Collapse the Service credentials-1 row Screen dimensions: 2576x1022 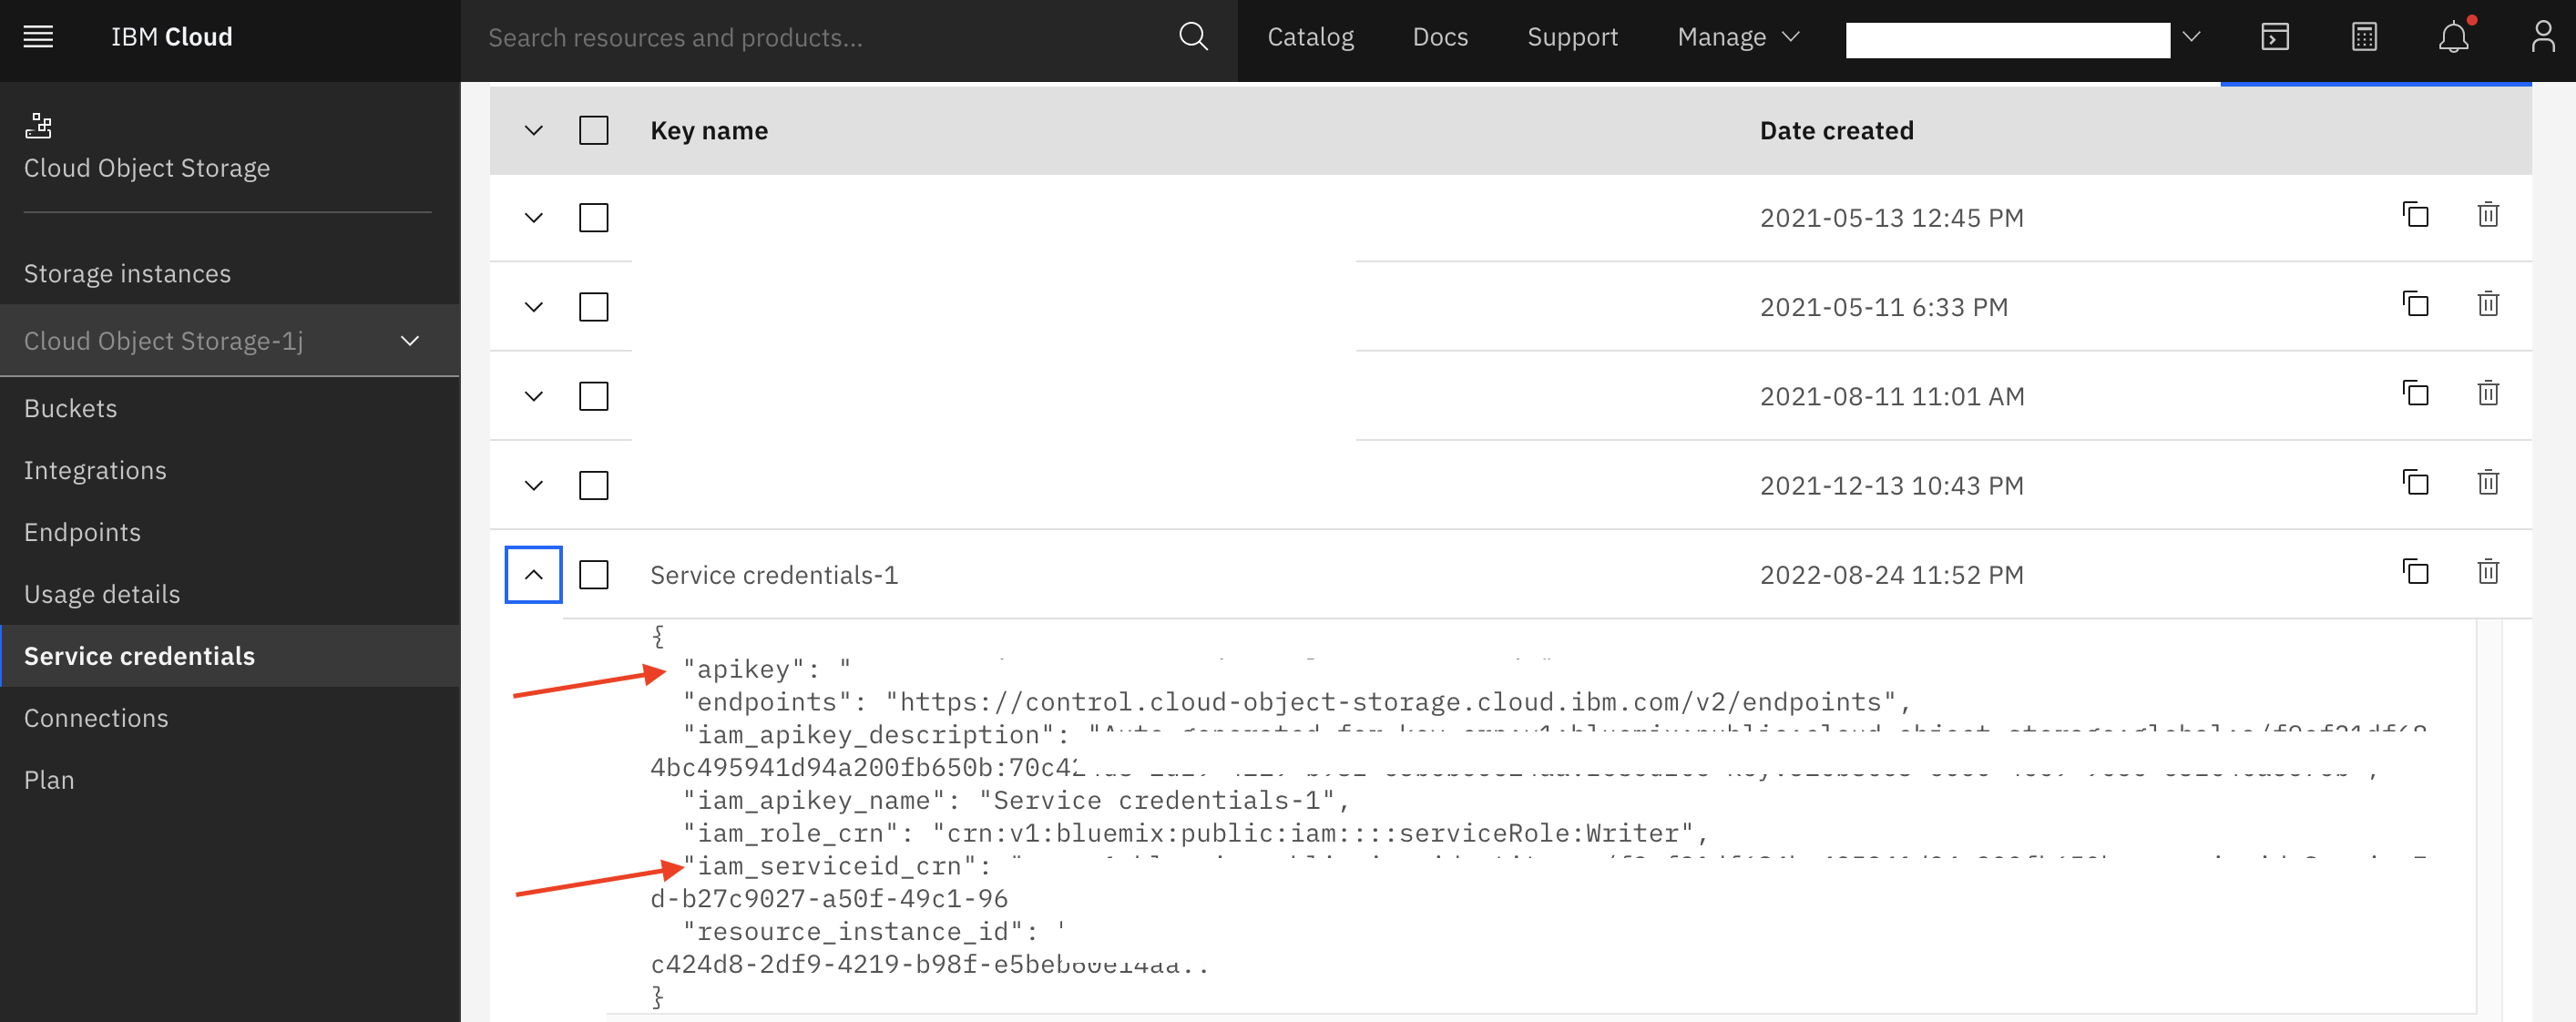534,575
